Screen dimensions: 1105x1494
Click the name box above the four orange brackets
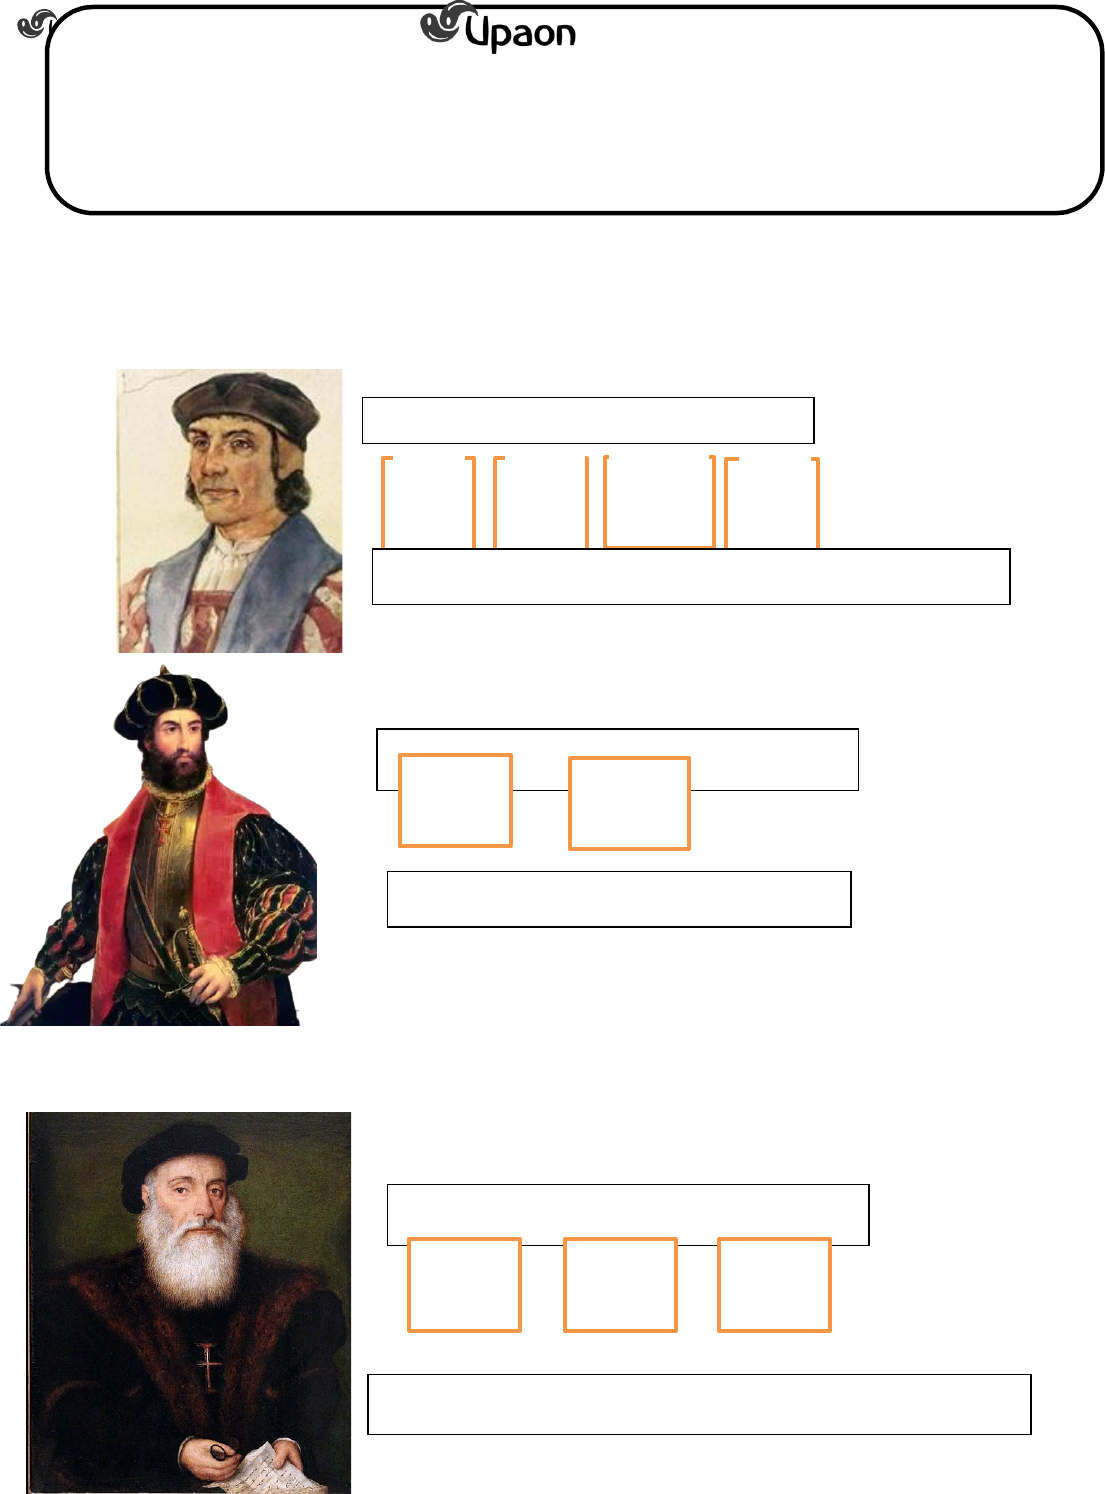[588, 420]
